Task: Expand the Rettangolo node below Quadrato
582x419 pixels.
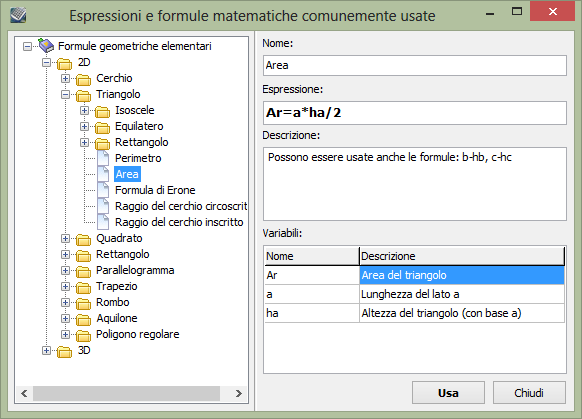Action: pos(65,254)
